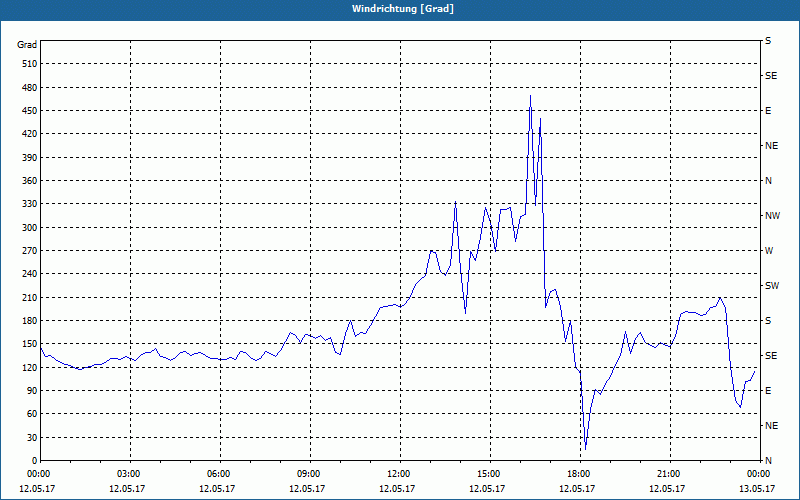This screenshot has width=800, height=500.
Task: Click the 330 y-axis value
Action: 30,204
